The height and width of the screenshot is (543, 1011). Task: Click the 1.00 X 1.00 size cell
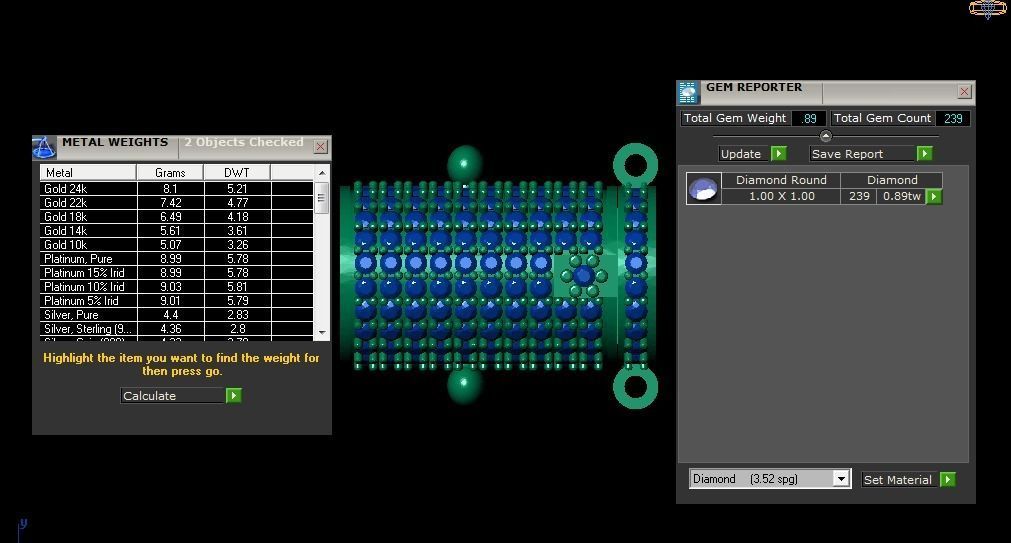click(781, 196)
